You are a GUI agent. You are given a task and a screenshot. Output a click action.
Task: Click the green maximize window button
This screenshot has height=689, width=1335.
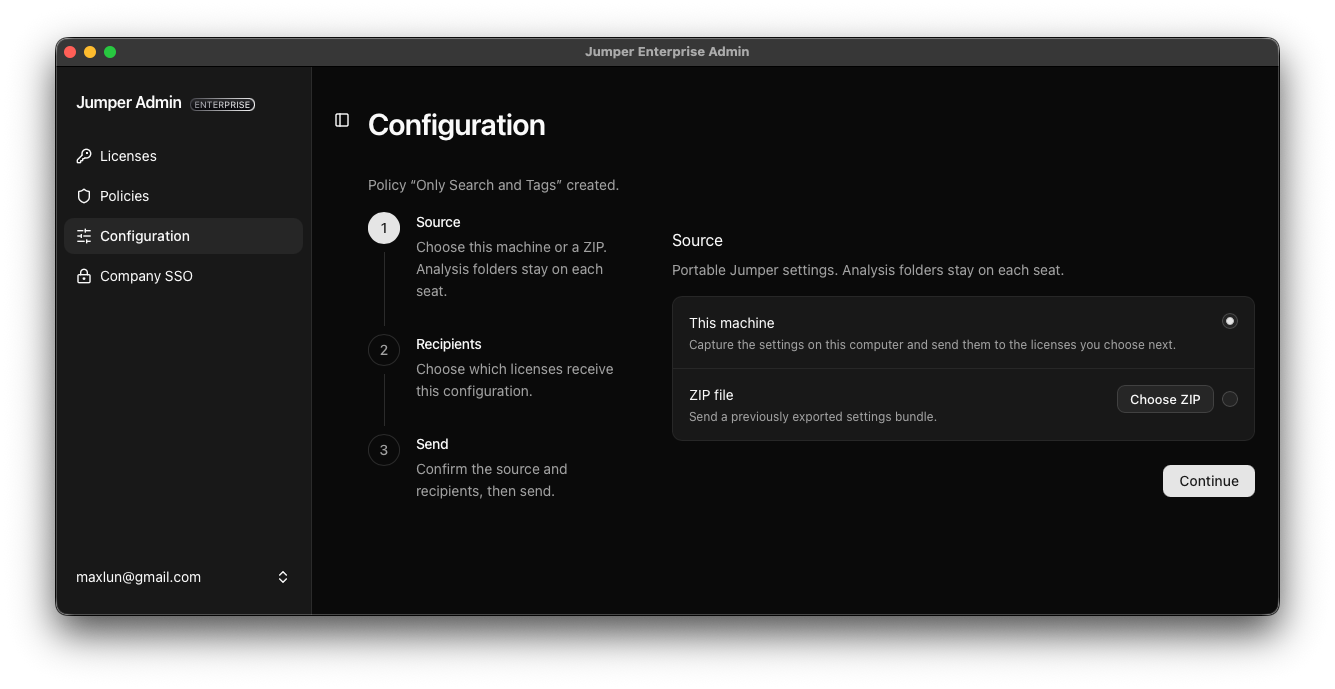click(x=110, y=52)
